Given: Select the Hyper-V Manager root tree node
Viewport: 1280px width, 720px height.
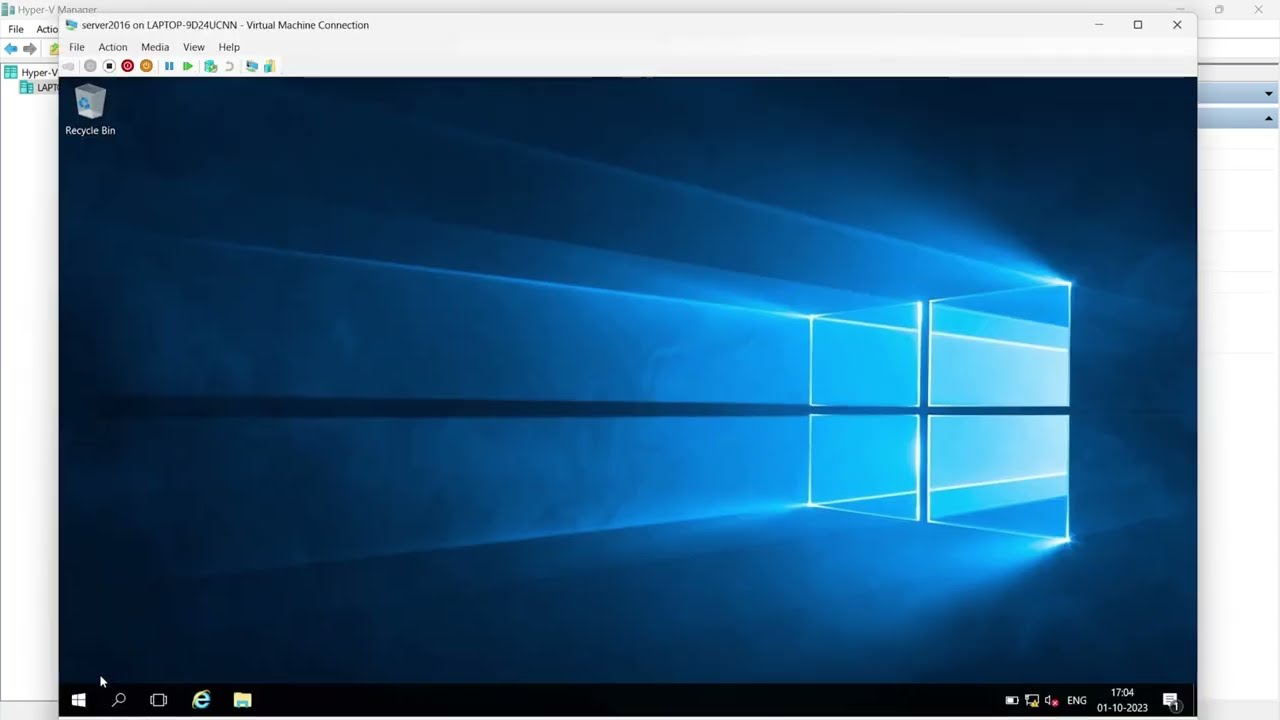Looking at the screenshot, I should [x=31, y=72].
